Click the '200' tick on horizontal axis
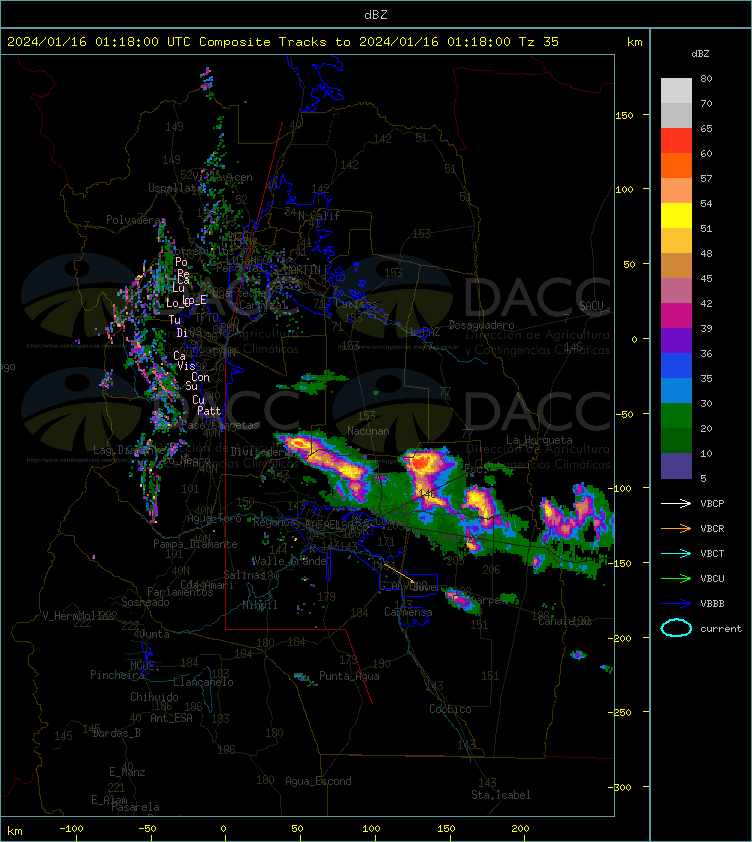 [520, 829]
